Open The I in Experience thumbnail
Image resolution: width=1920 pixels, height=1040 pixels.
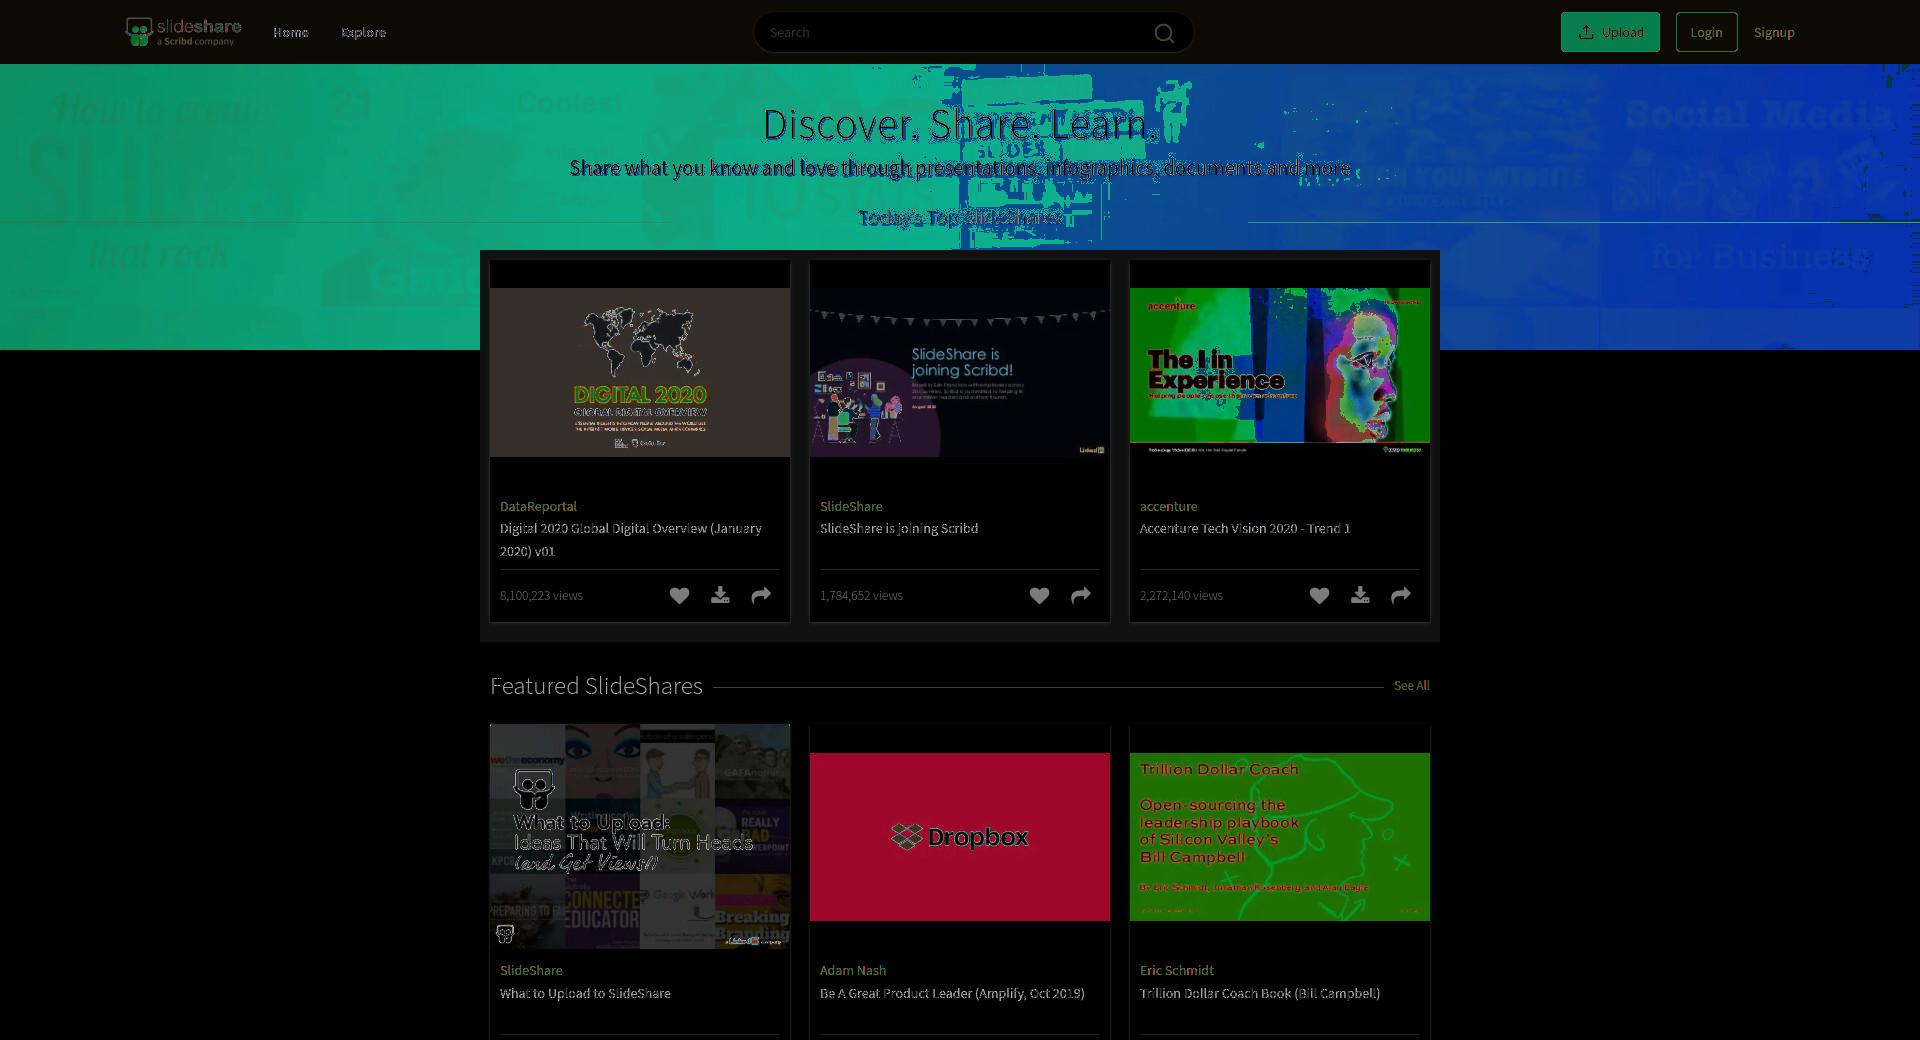[x=1280, y=372]
